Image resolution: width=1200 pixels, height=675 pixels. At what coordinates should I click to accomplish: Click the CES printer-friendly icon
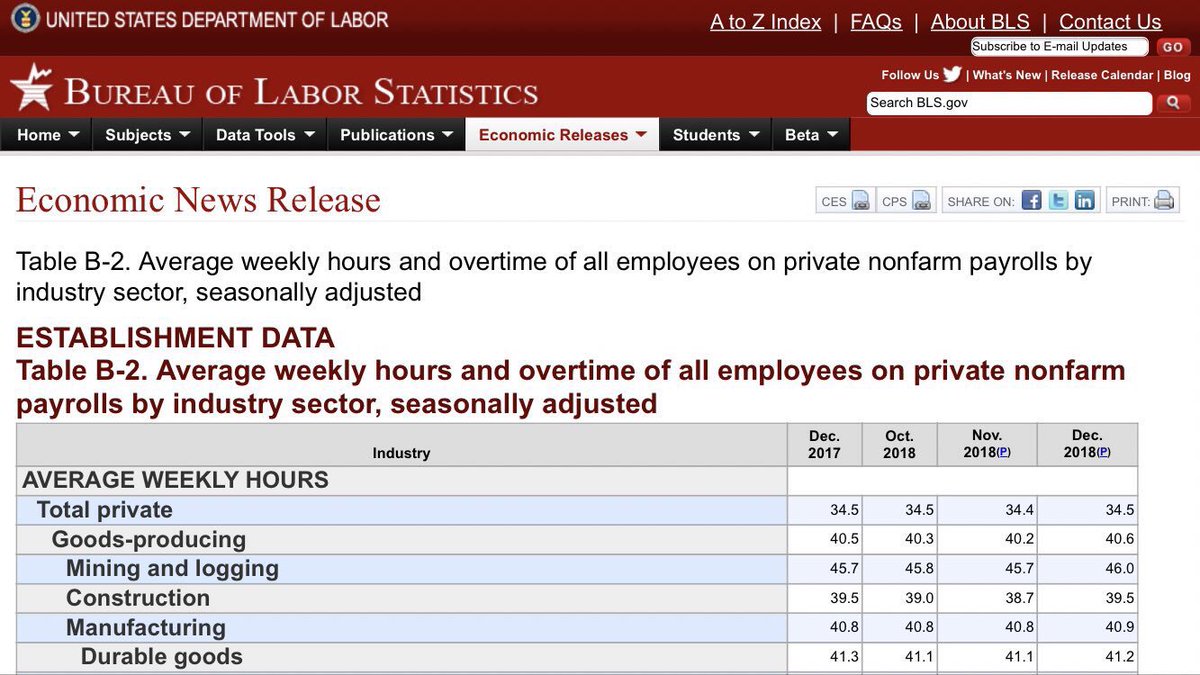pyautogui.click(x=862, y=201)
